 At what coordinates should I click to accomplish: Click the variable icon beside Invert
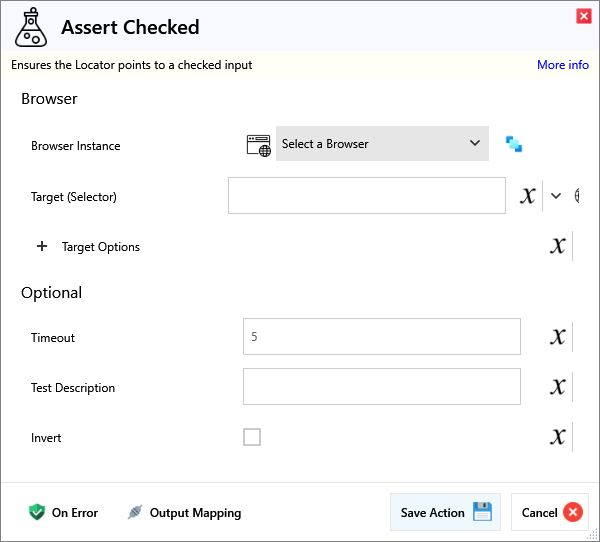click(558, 437)
